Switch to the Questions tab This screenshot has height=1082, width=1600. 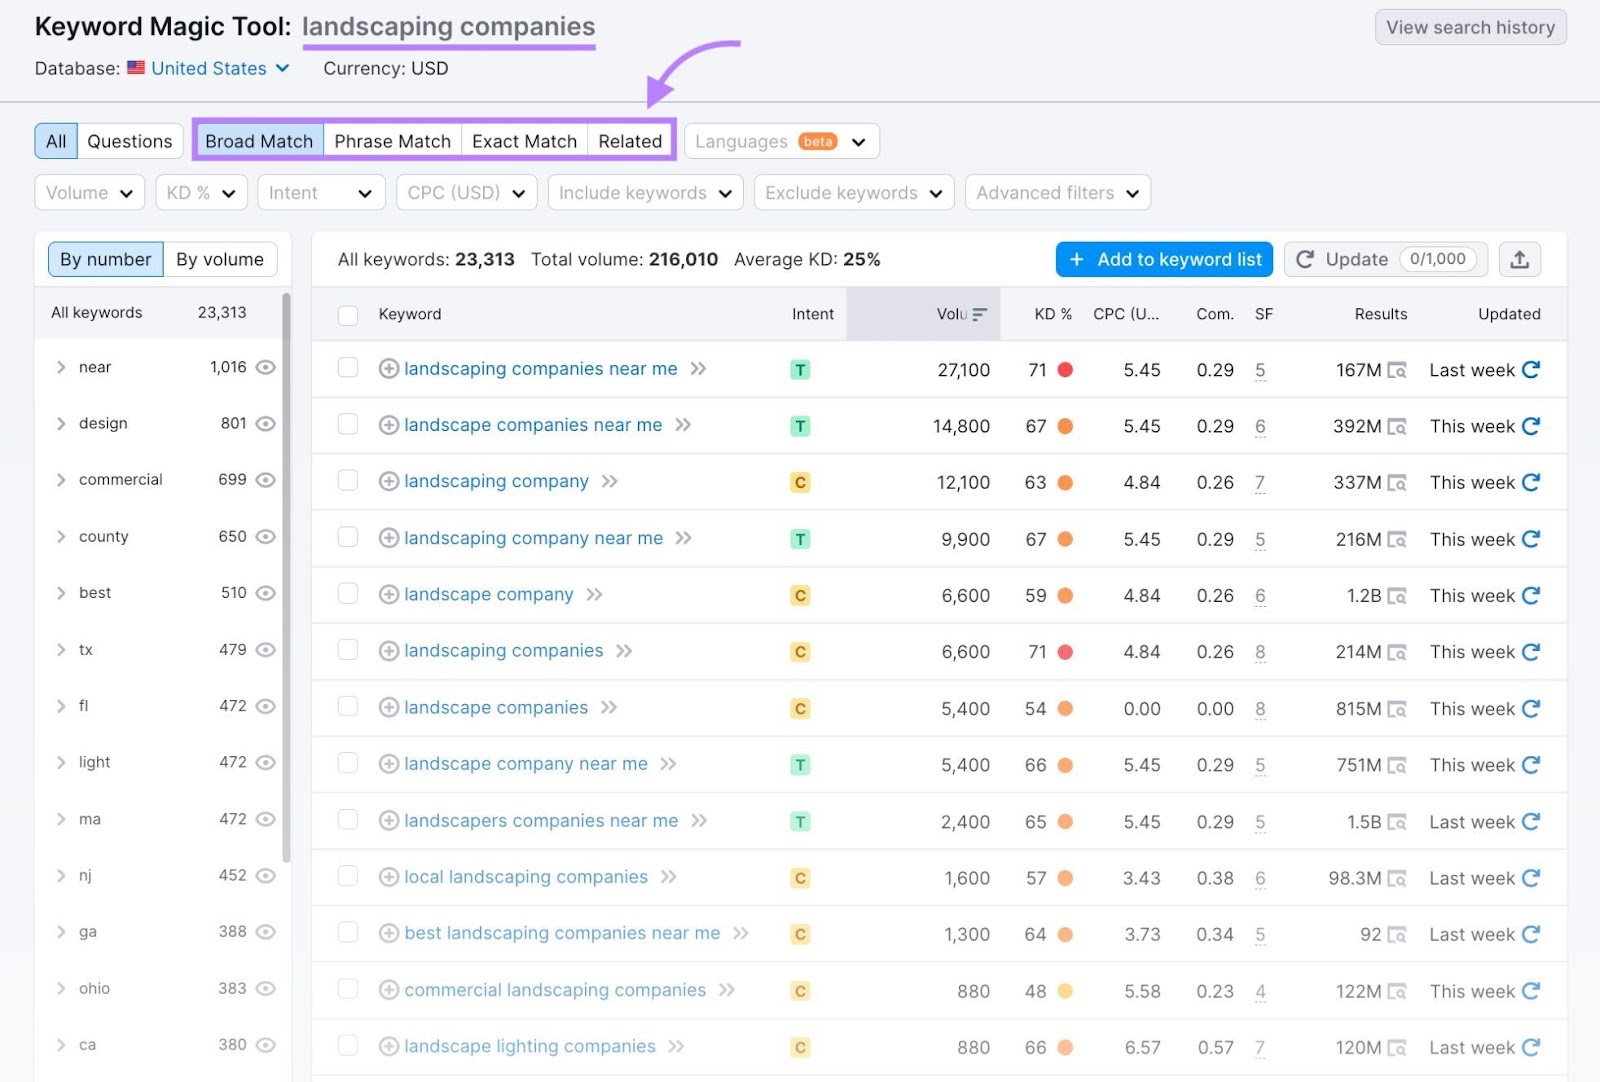click(x=129, y=140)
